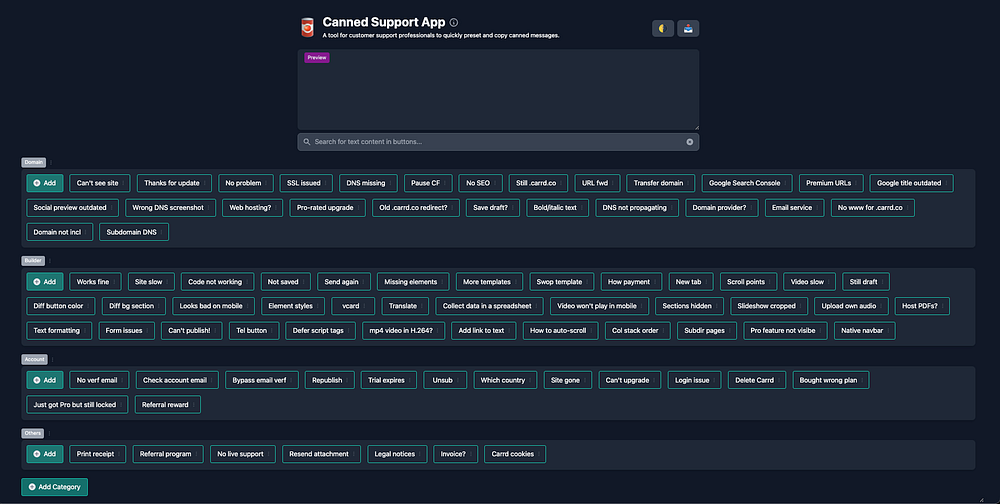Select the "SSL issued" canned message
The image size is (1000, 504).
[306, 183]
